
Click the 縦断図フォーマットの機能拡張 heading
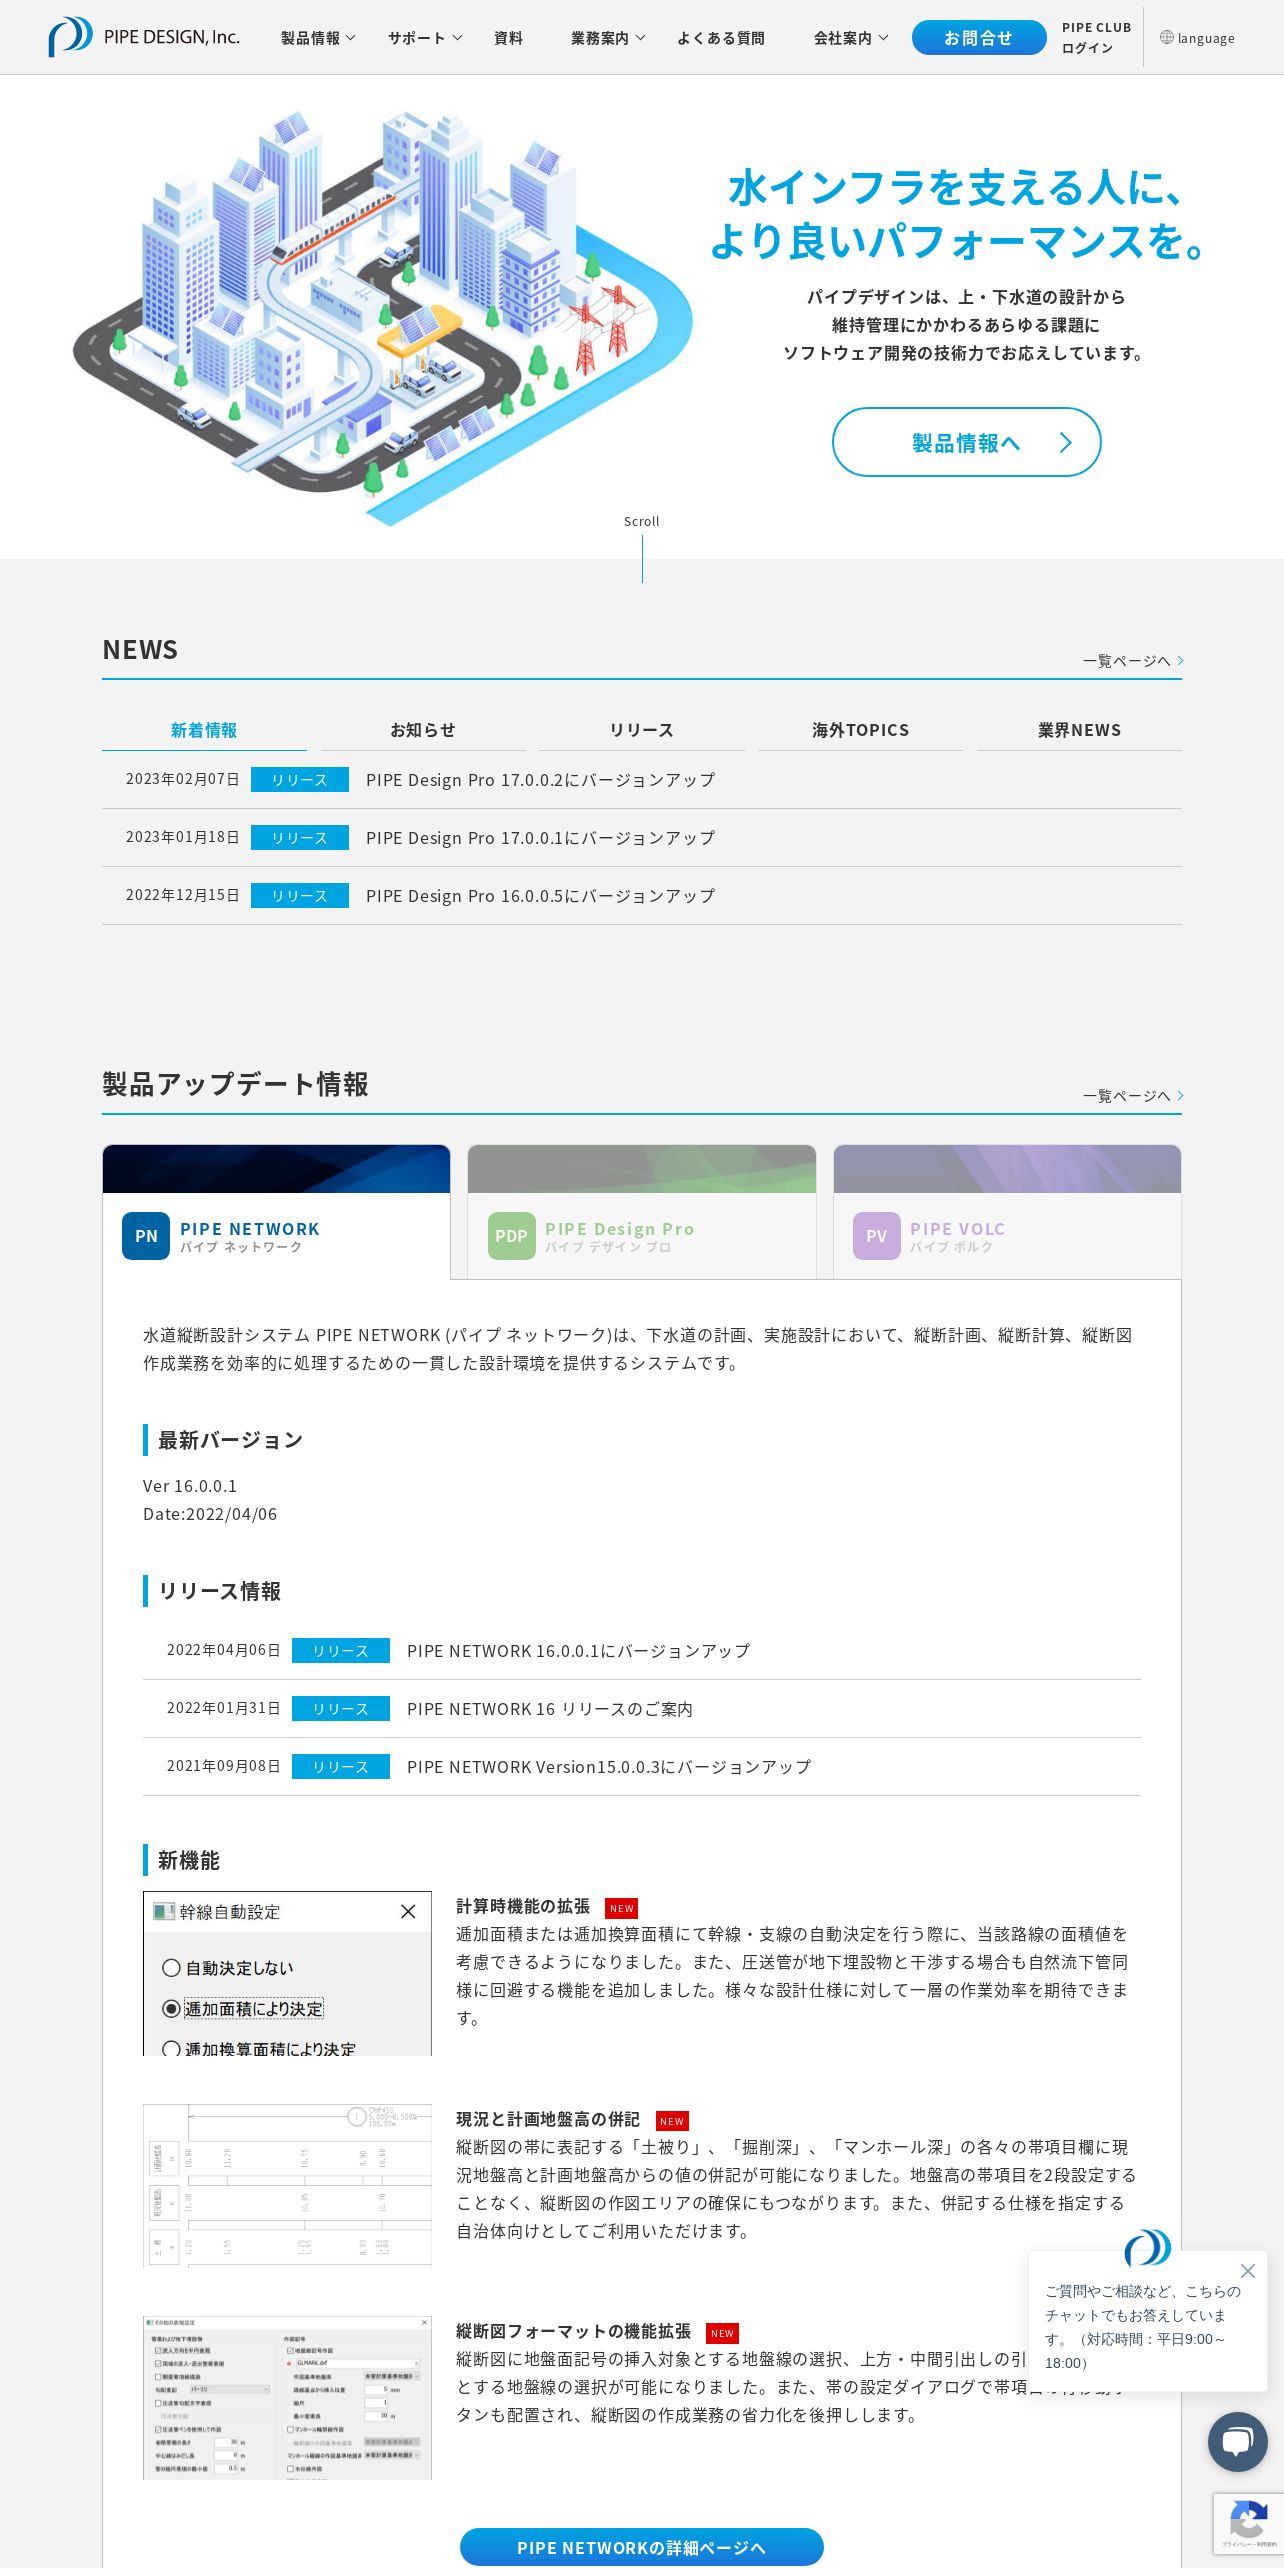pos(574,2331)
